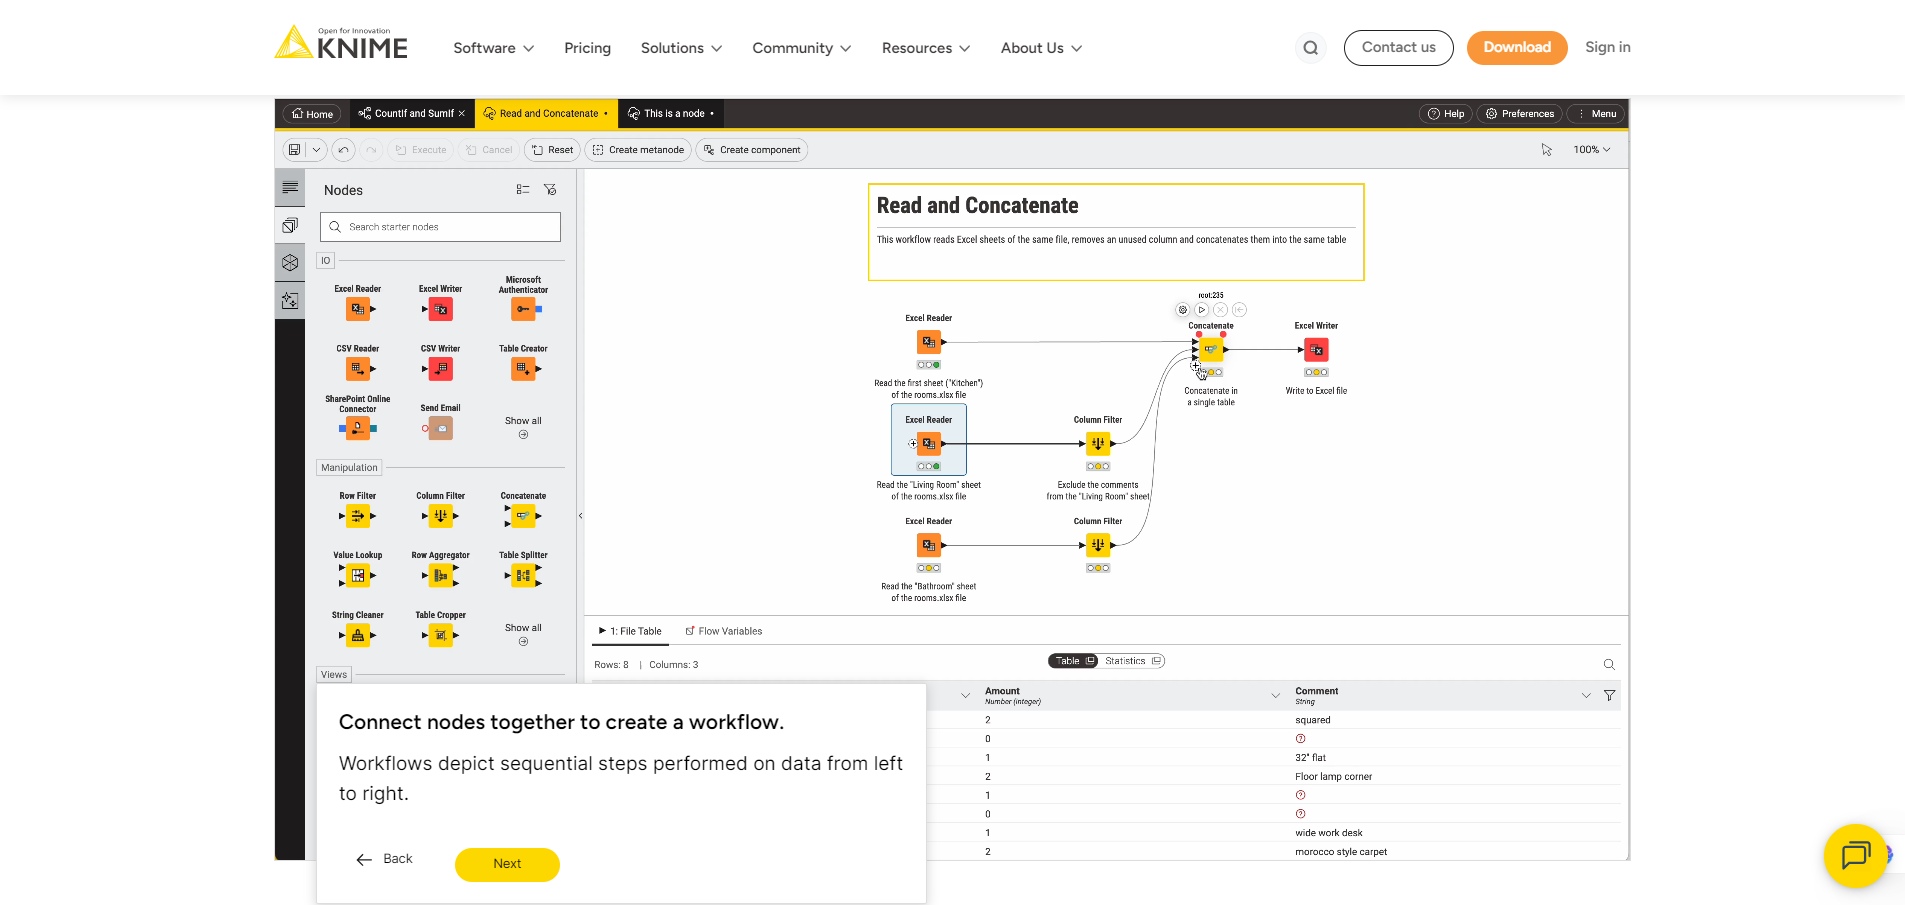This screenshot has height=905, width=1905.
Task: Select the SharePoint Online Connector node
Action: pos(358,428)
